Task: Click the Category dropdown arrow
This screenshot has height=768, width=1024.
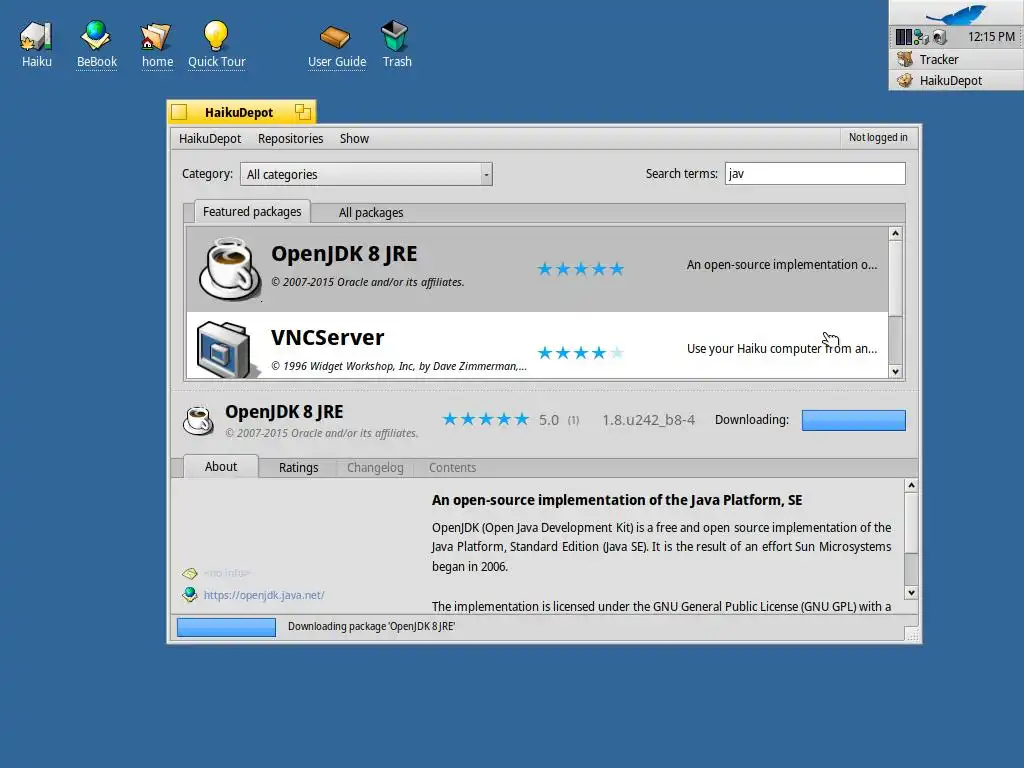Action: click(486, 174)
